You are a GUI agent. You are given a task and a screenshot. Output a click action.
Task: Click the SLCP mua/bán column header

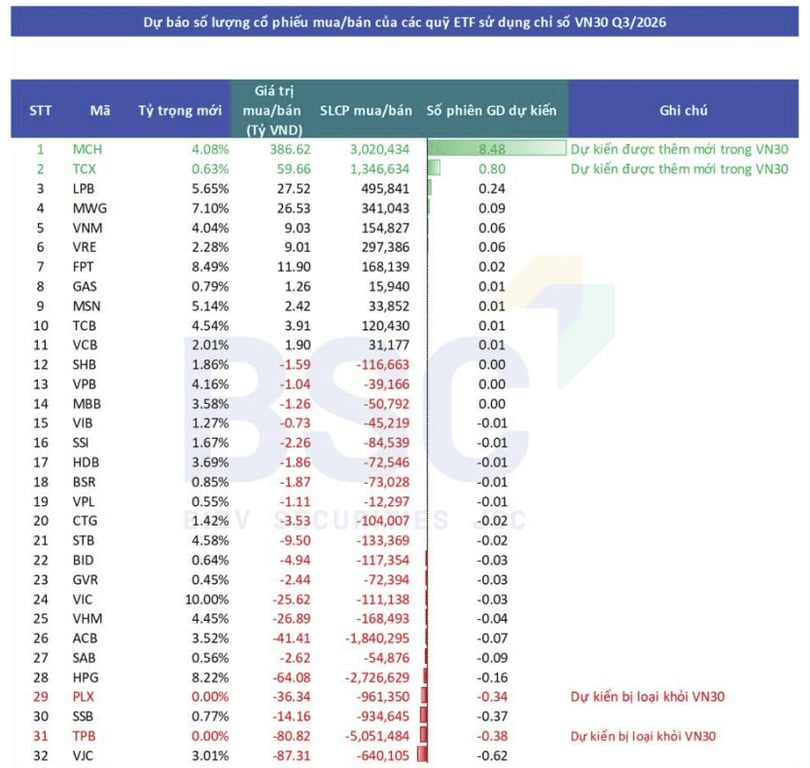tap(366, 111)
